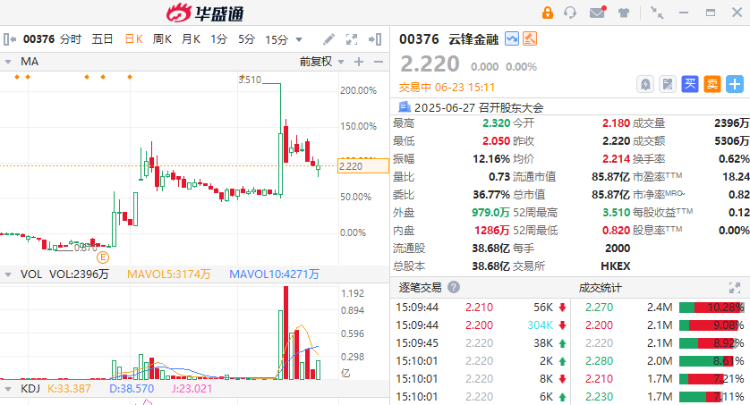
Task: Click the MAVOL10:4271万 label
Action: 274,274
